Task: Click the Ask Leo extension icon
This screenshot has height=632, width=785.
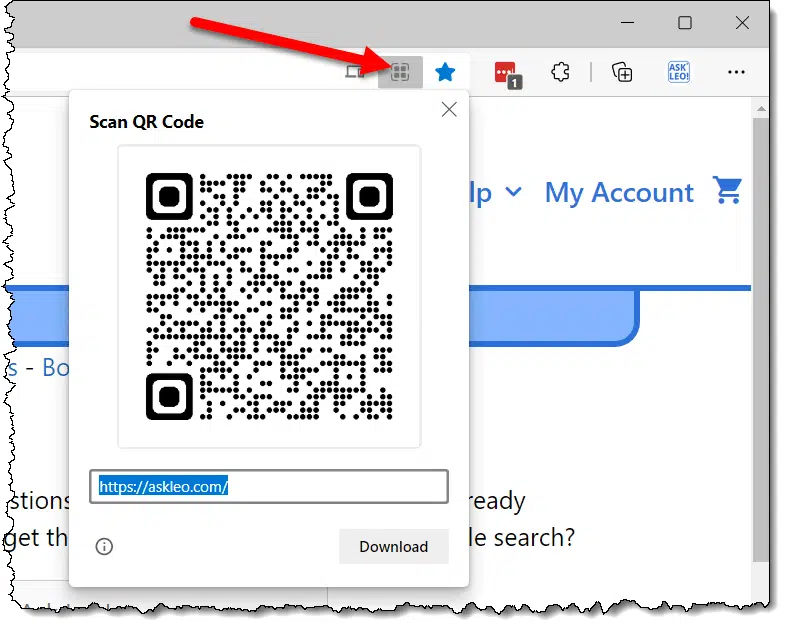Action: tap(678, 72)
